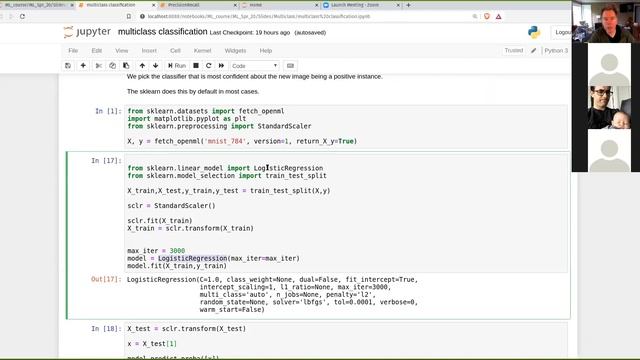Open a new browser tab
640x360 pixels.
pyautogui.click(x=409, y=5)
